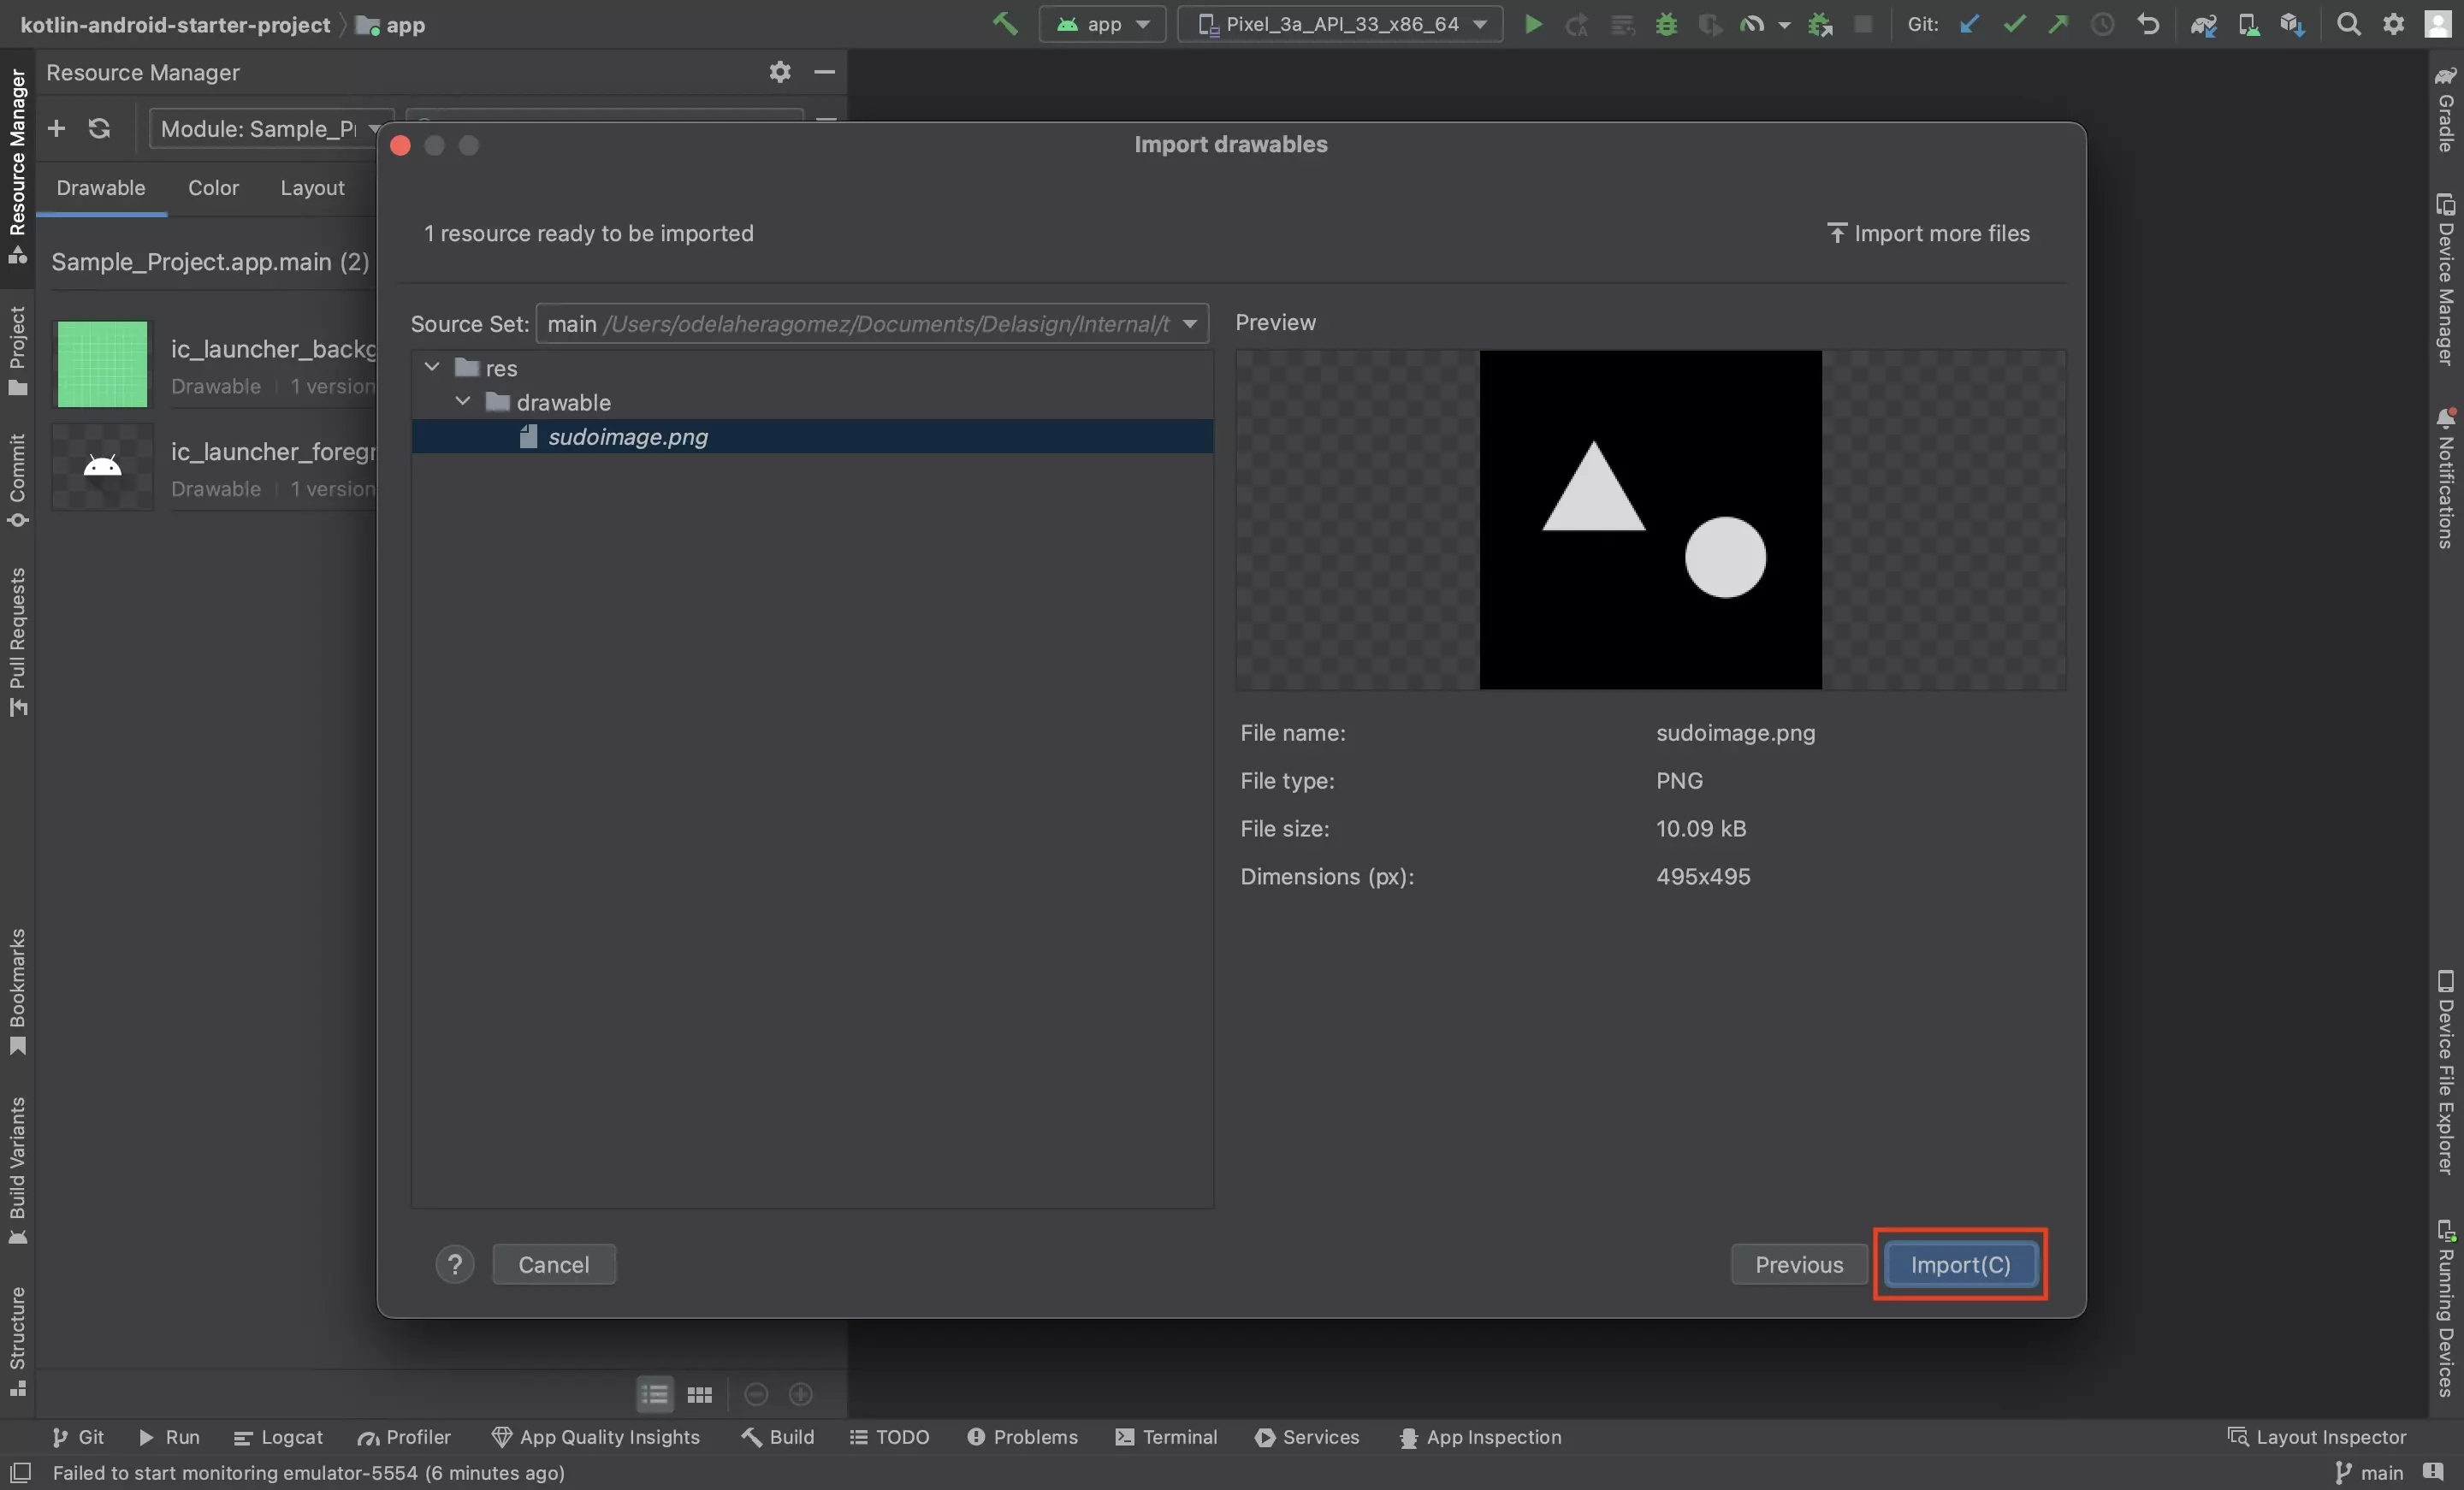
Task: Switch to the Color tab
Action: coord(213,188)
